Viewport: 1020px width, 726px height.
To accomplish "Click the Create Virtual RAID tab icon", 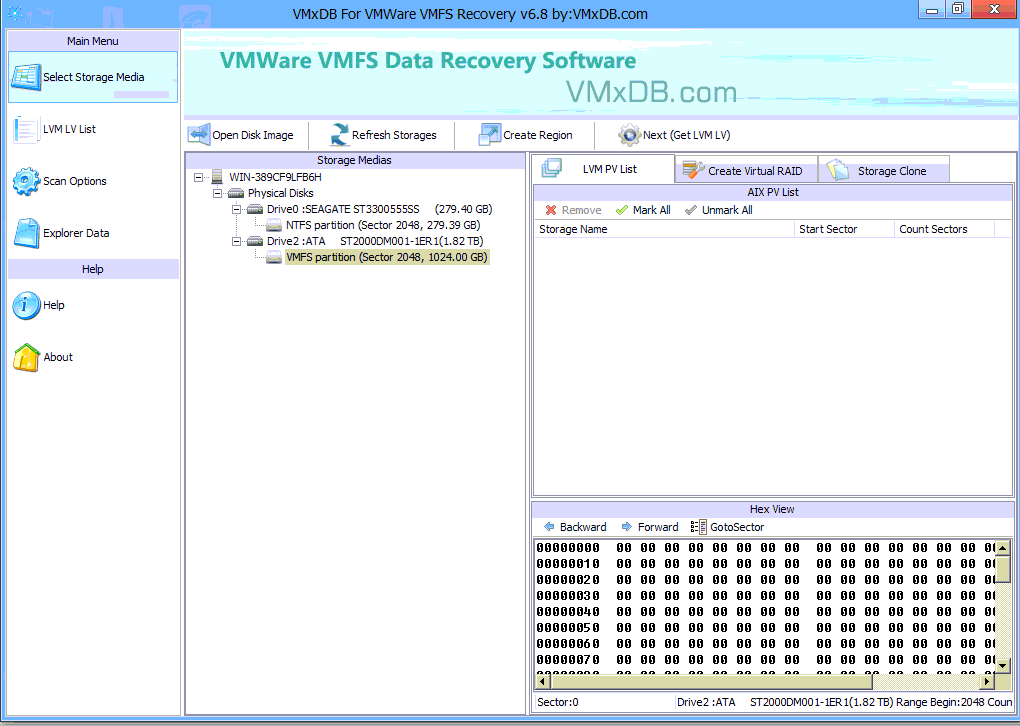I will [x=693, y=170].
